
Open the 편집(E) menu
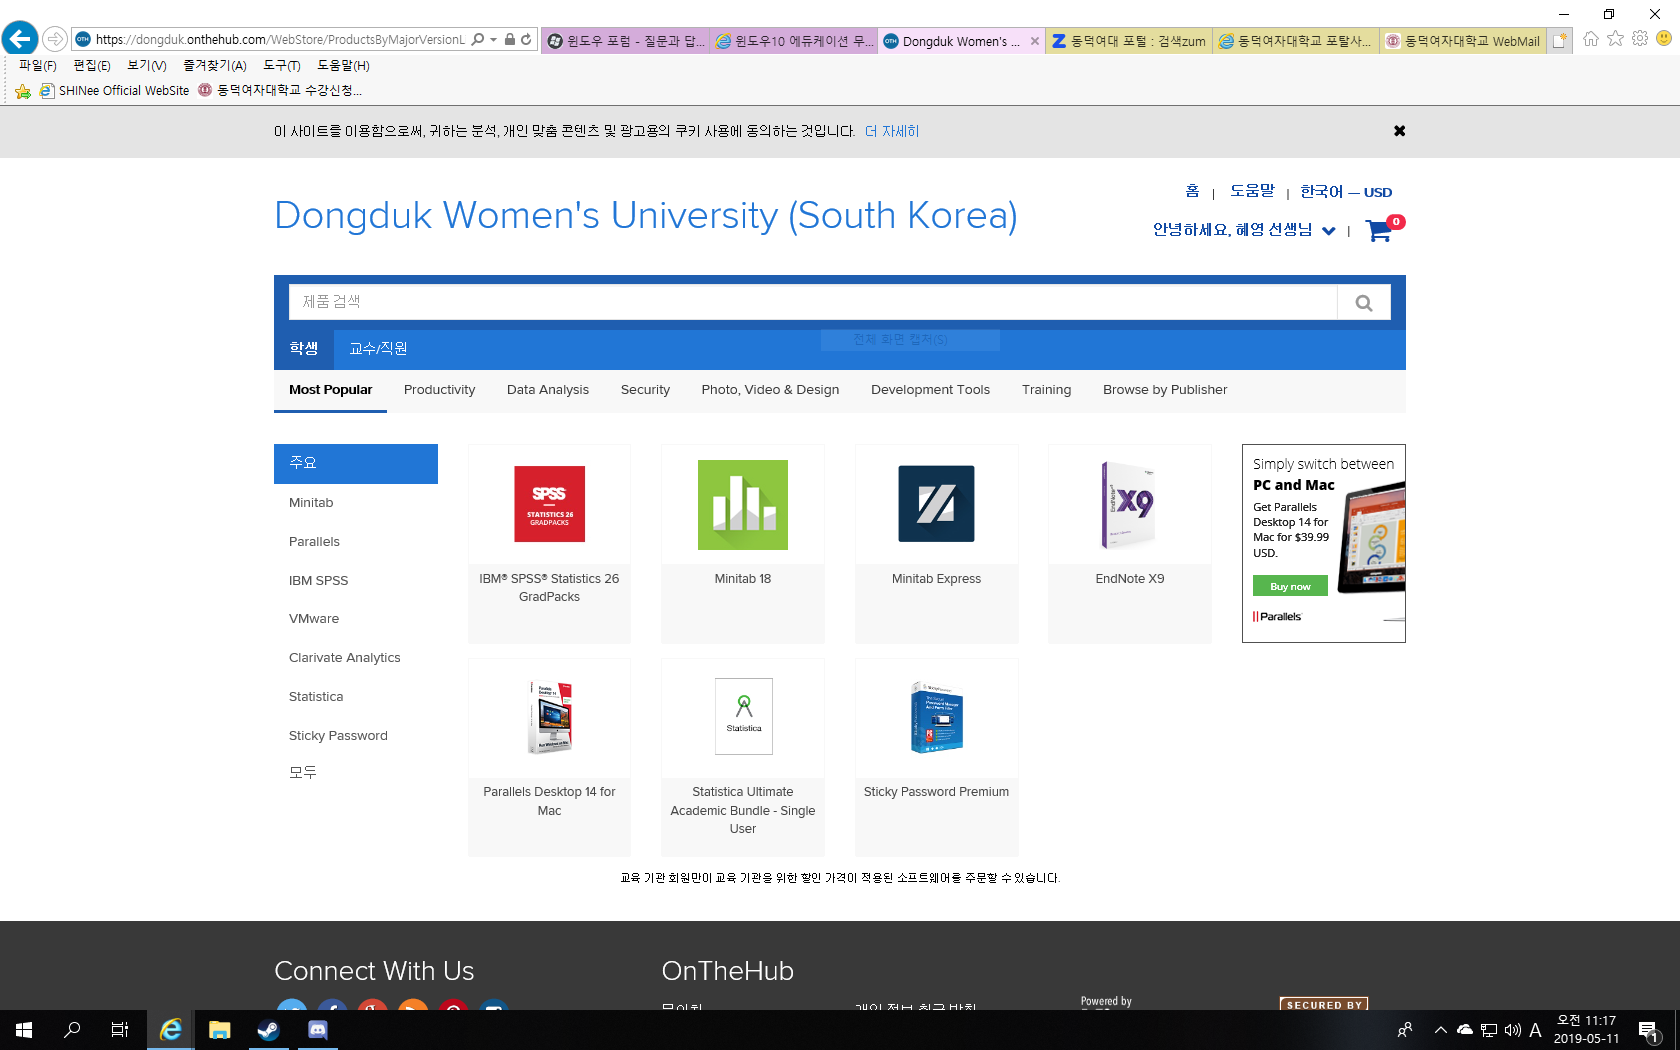click(92, 65)
